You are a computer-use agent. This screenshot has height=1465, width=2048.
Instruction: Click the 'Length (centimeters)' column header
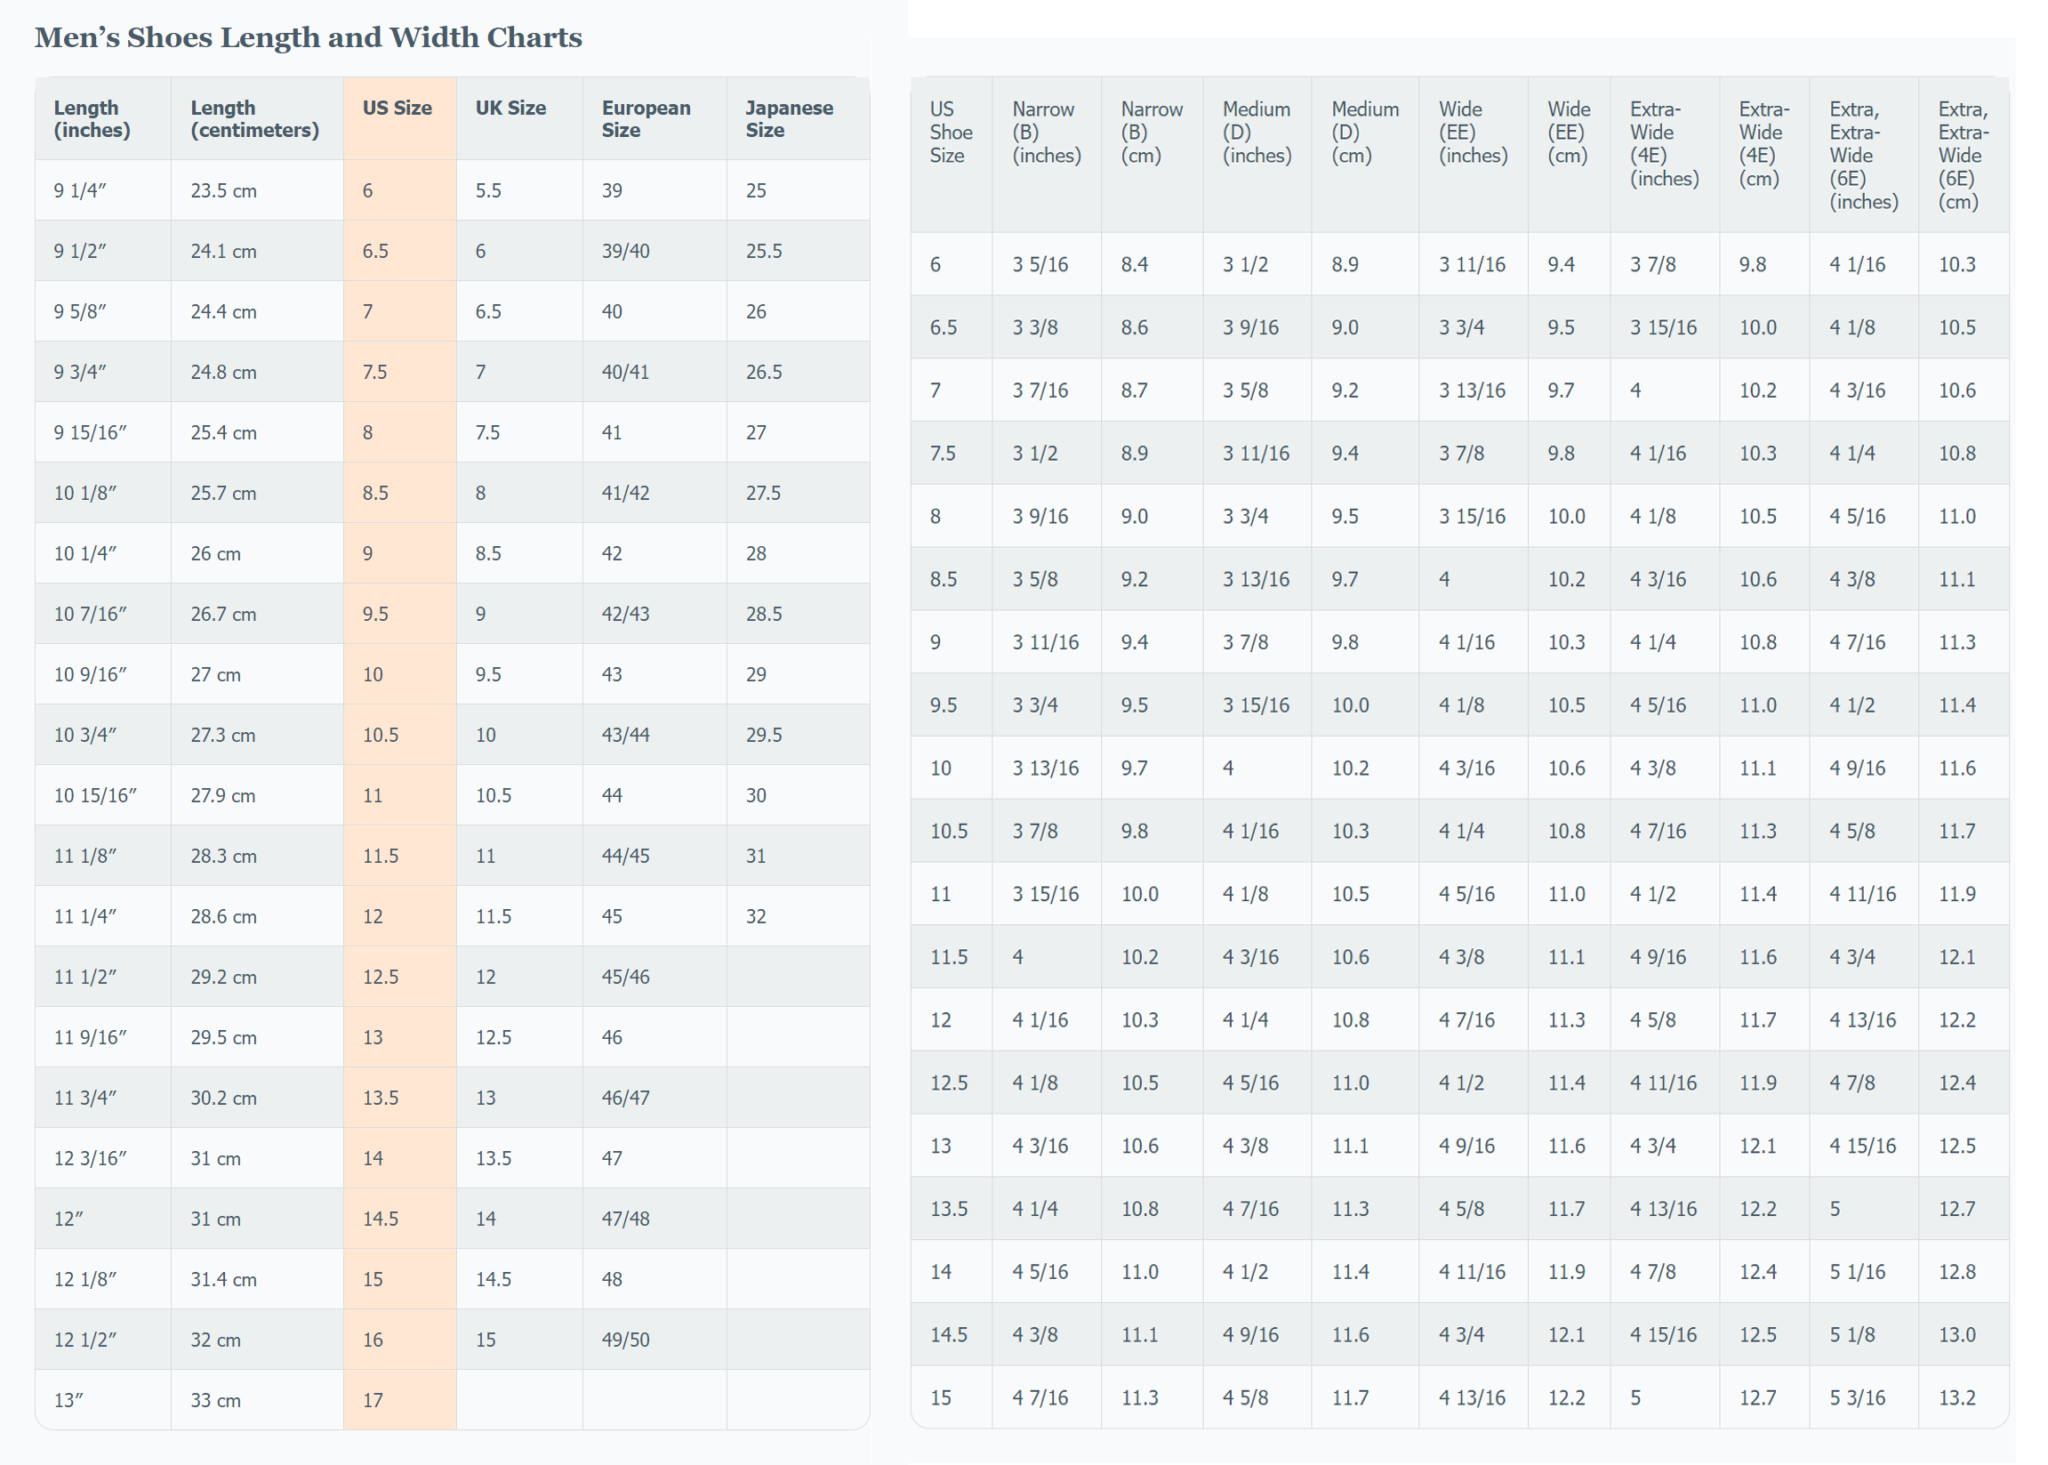click(254, 119)
